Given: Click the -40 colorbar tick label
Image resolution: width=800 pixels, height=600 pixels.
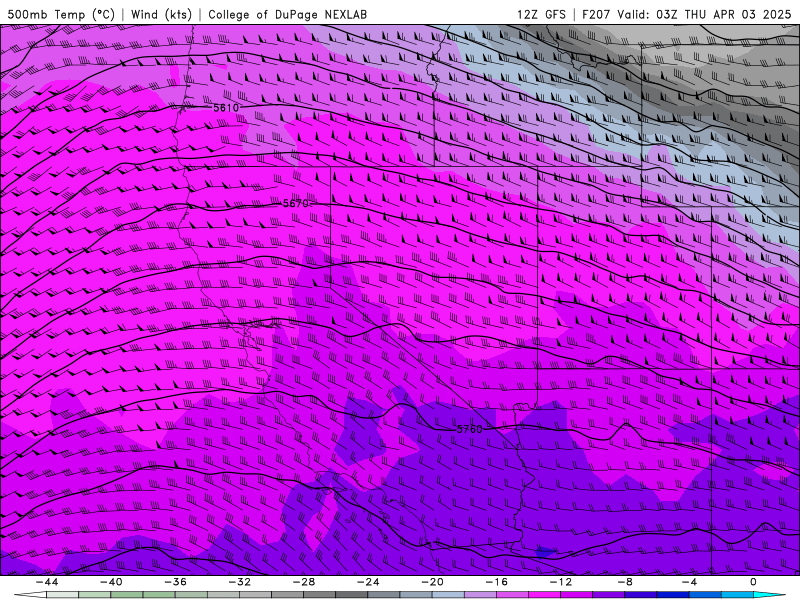Looking at the screenshot, I should coord(111,582).
